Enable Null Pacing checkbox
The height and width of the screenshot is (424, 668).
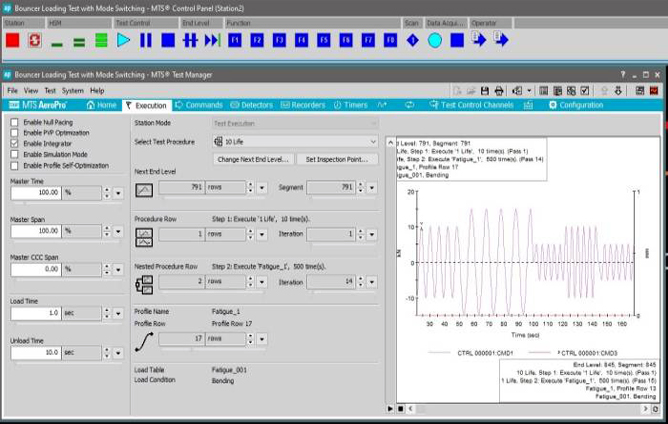(x=14, y=122)
